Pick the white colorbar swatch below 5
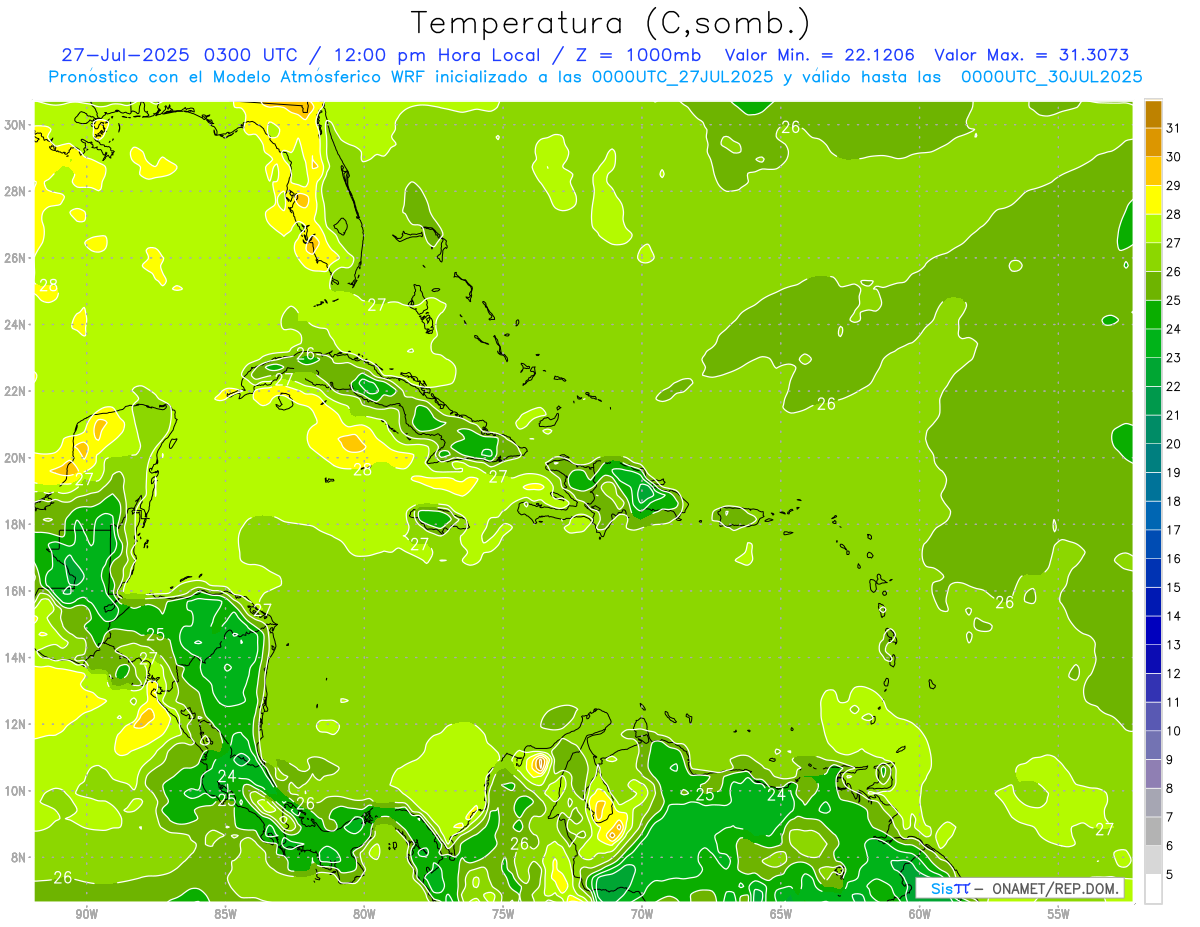The height and width of the screenshot is (927, 1200). pos(1154,889)
